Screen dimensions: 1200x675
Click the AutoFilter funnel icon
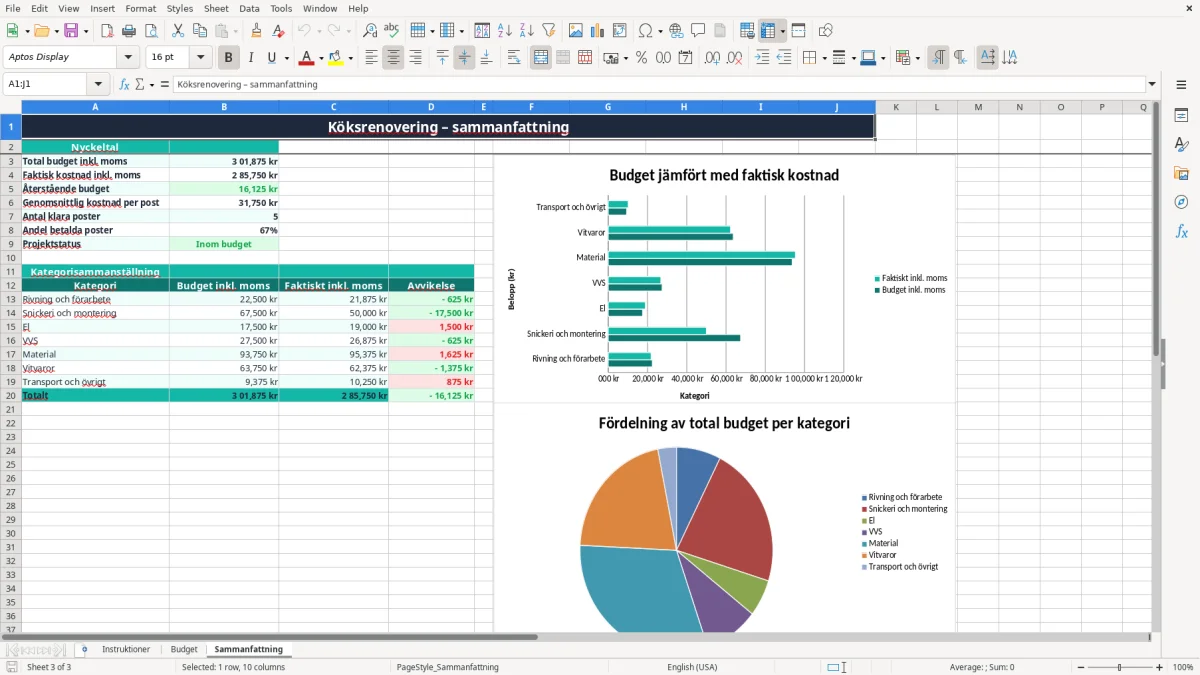(549, 31)
